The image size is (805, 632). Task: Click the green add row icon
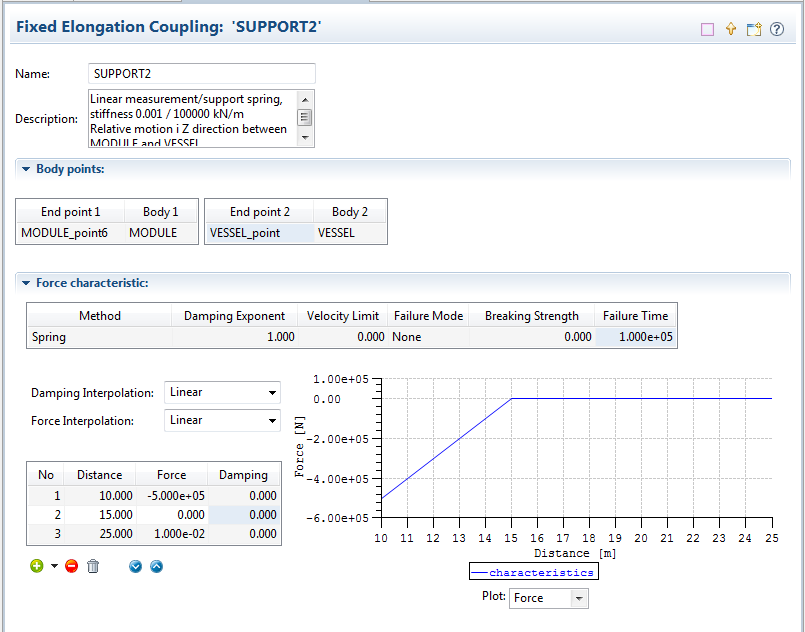pos(37,566)
